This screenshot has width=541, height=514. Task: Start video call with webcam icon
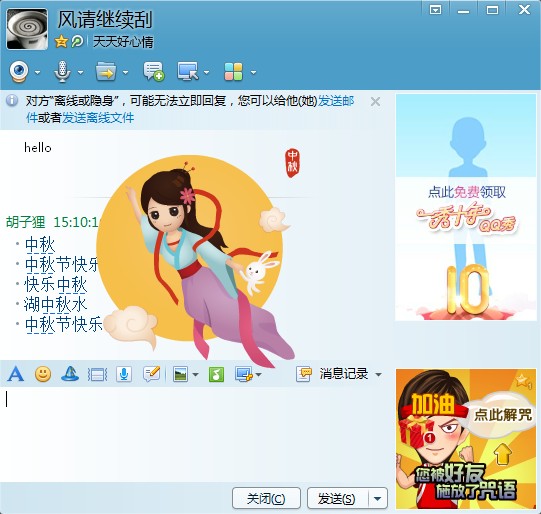click(19, 72)
